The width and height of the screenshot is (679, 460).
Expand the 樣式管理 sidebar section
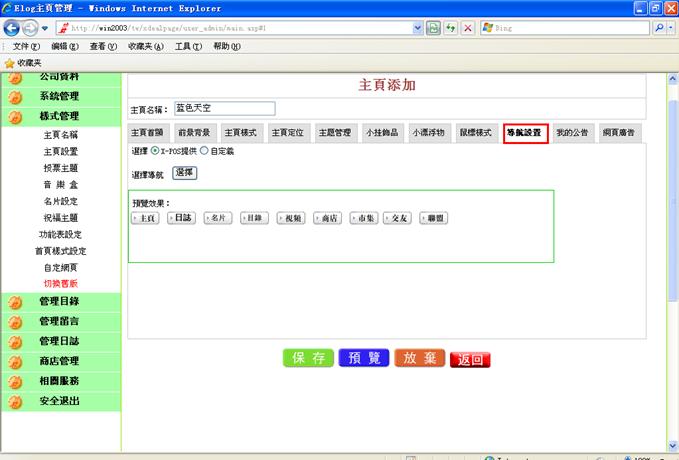pyautogui.click(x=59, y=116)
